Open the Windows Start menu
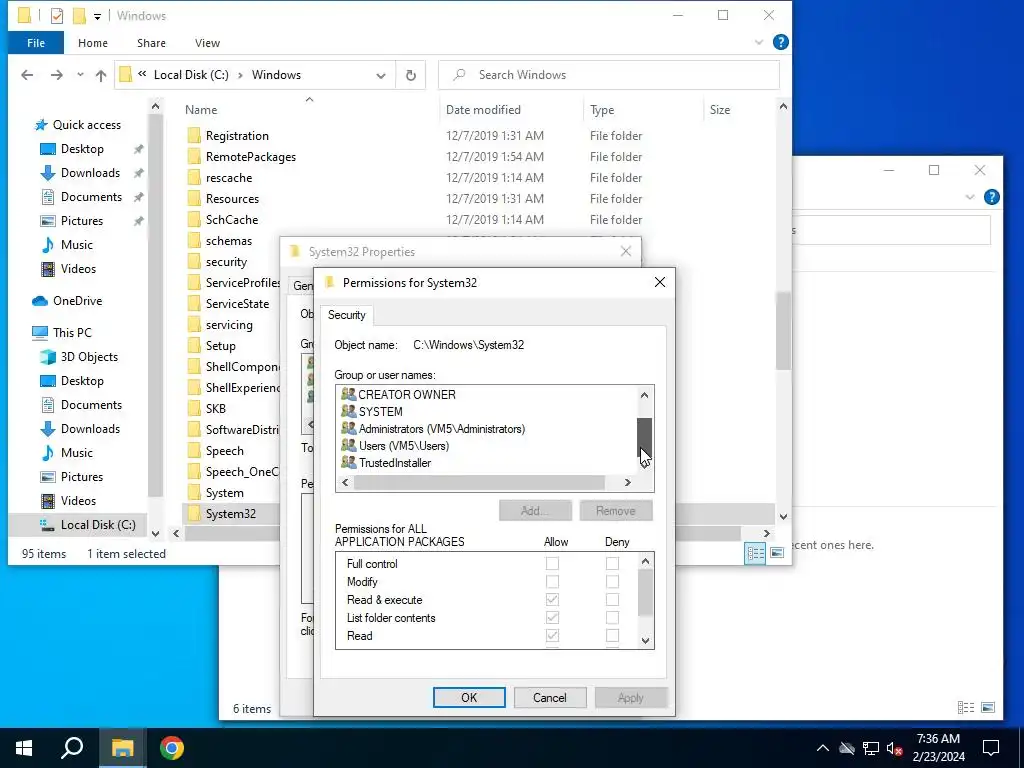The image size is (1024, 768). pyautogui.click(x=24, y=748)
